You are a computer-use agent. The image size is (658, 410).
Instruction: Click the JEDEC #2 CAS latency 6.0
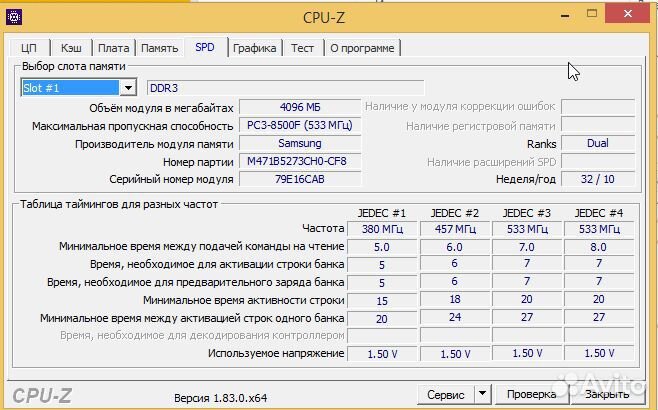[455, 247]
